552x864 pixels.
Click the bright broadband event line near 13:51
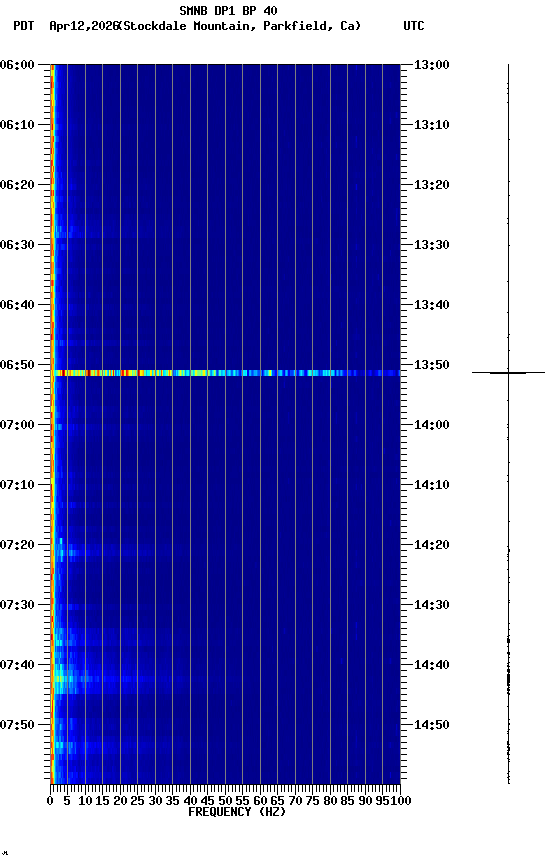point(227,373)
